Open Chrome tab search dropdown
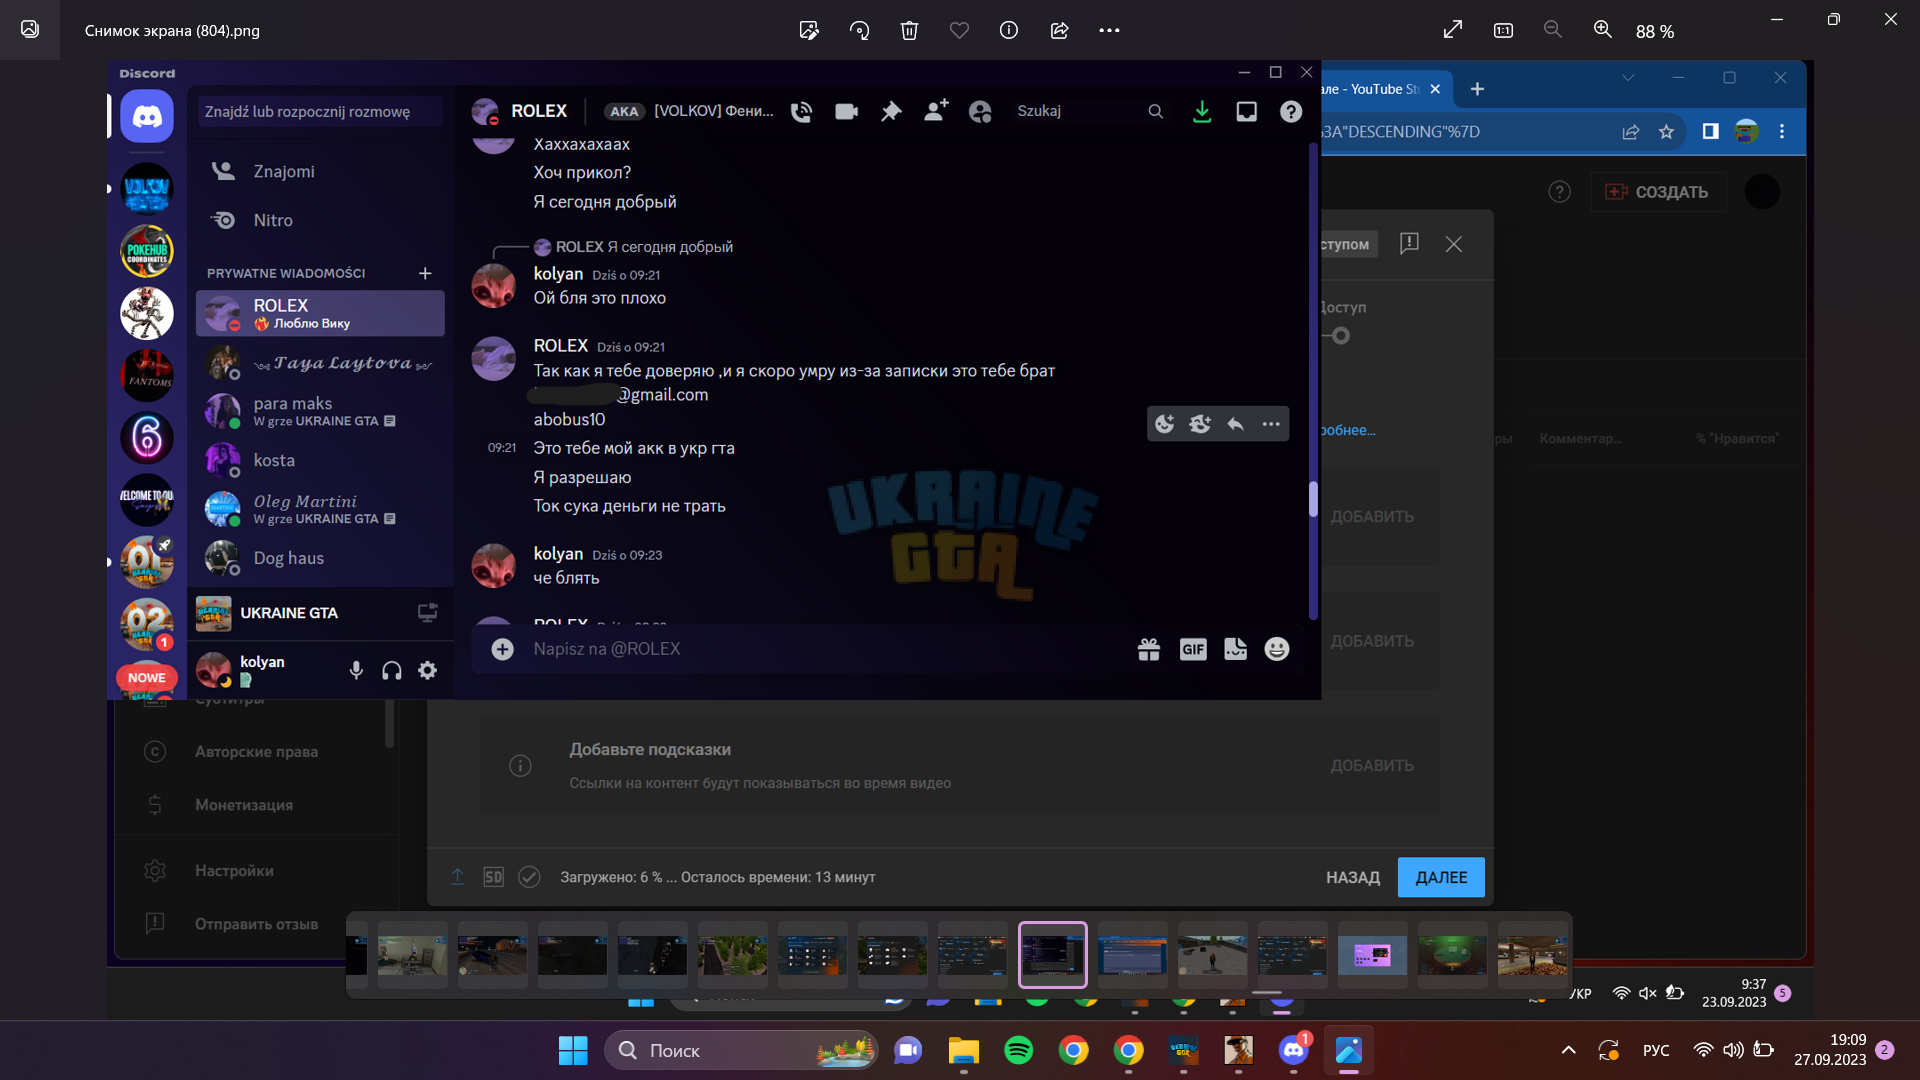1920x1080 pixels. point(1628,78)
